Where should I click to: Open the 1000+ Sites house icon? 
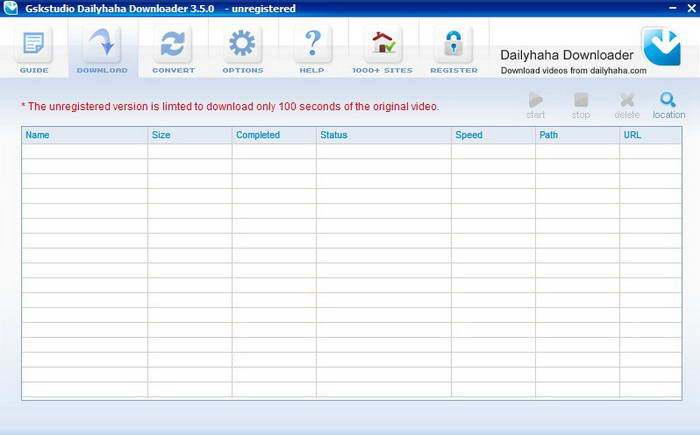pyautogui.click(x=383, y=44)
